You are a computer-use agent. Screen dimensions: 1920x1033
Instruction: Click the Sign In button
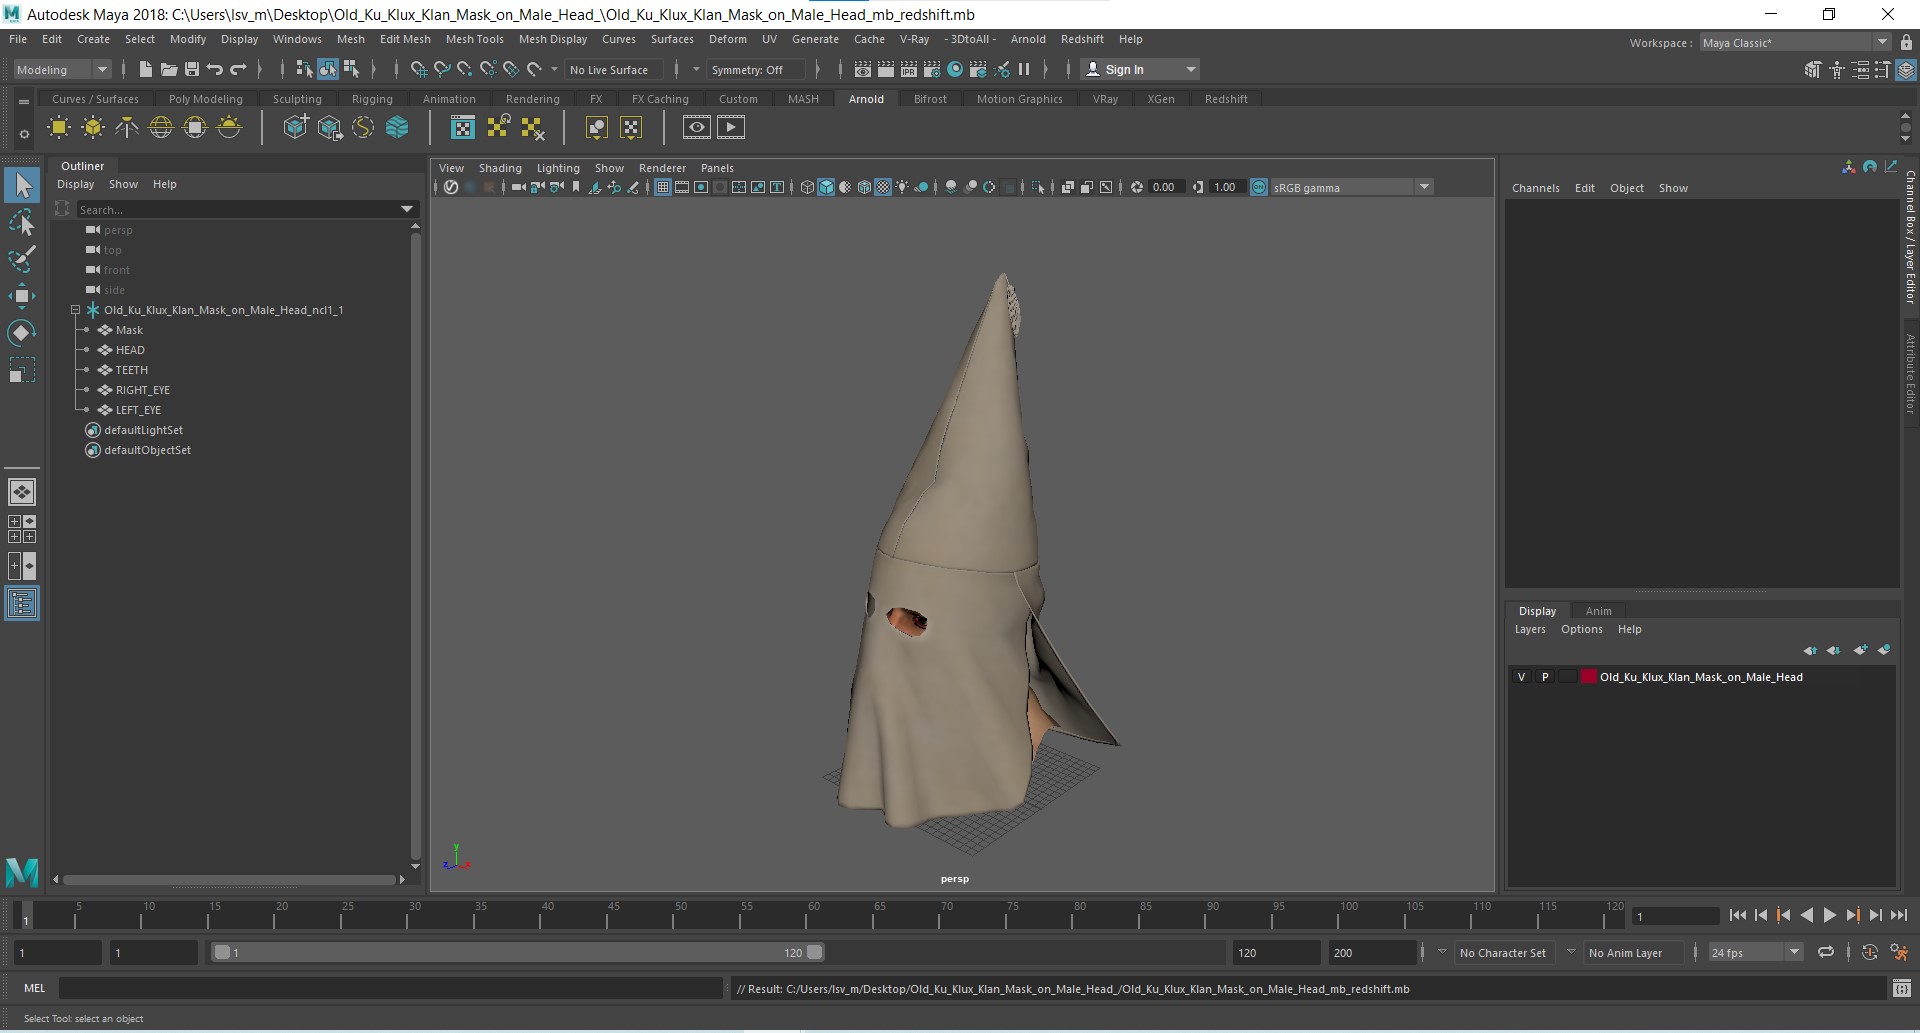point(1140,69)
